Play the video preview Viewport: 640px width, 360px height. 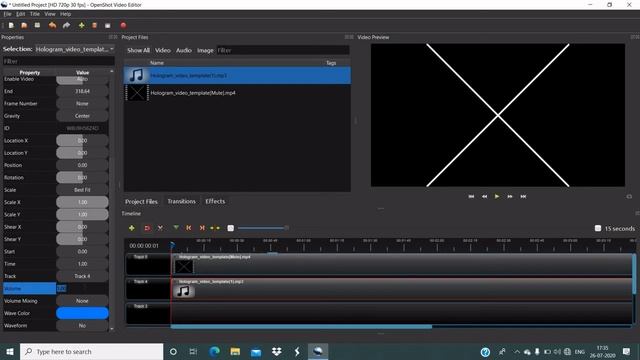497,196
